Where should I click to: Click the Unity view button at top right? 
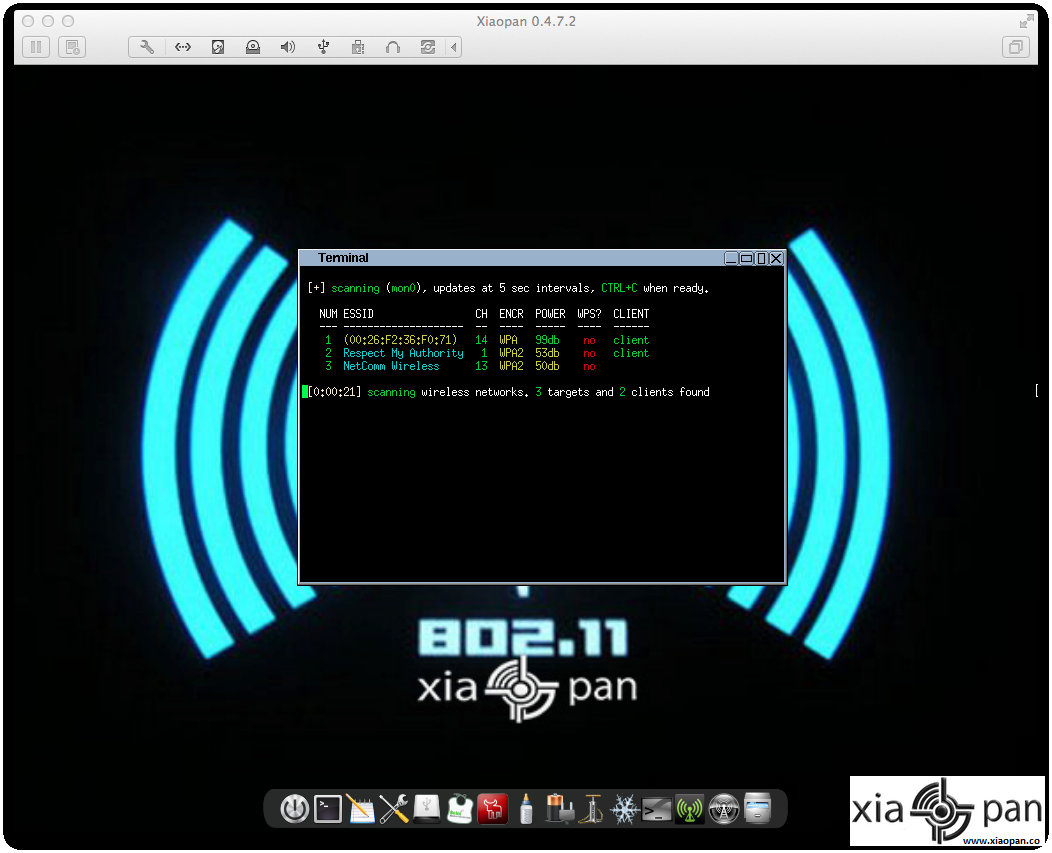1016,47
